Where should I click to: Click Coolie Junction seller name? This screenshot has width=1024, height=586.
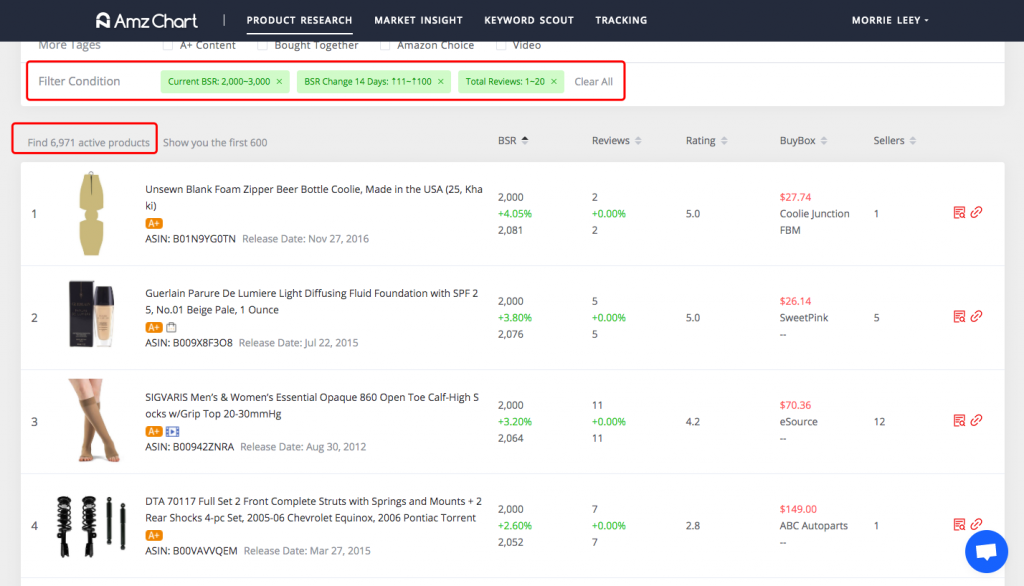[x=814, y=214]
